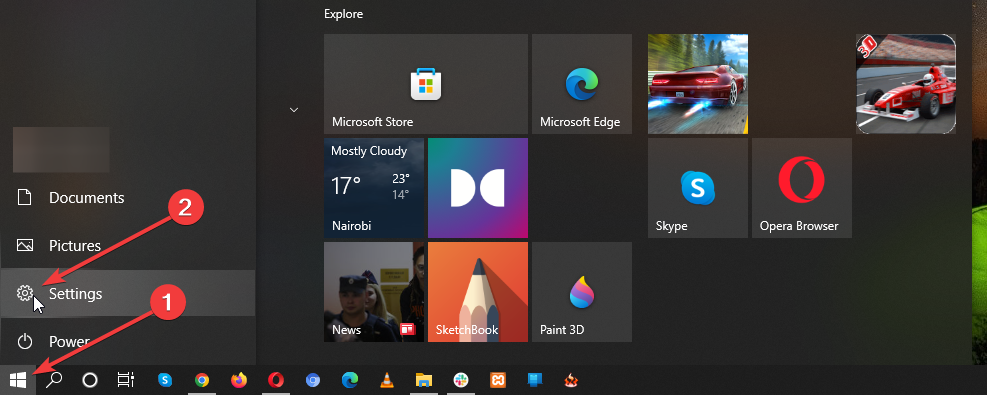
Task: Open the blue window taskbar app
Action: (x=535, y=380)
